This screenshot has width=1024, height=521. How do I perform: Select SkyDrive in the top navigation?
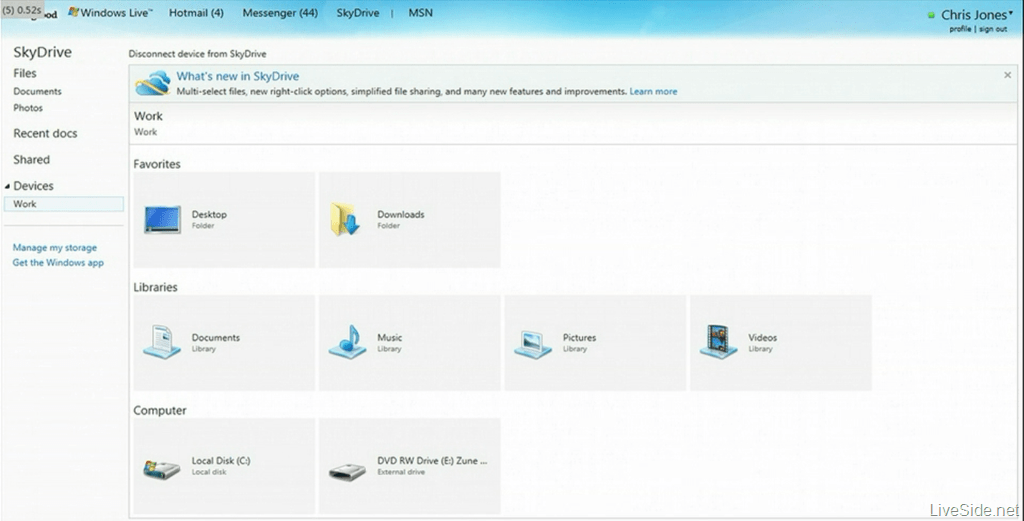tap(358, 12)
